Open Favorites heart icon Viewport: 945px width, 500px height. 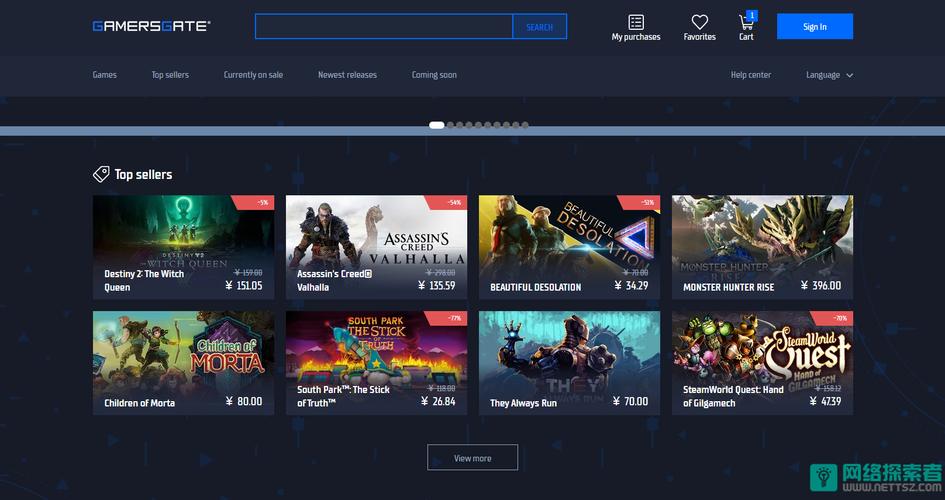(700, 22)
